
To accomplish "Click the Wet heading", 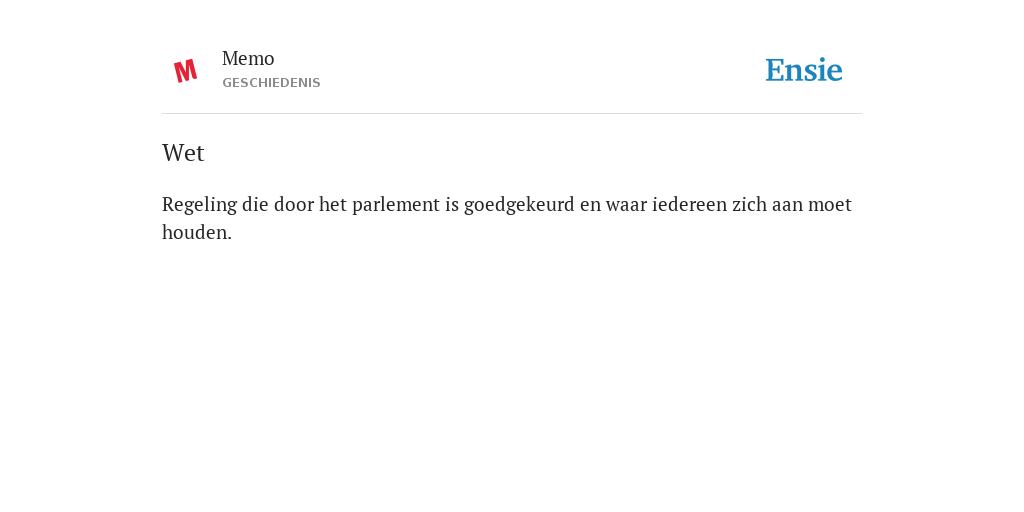I will pos(183,153).
